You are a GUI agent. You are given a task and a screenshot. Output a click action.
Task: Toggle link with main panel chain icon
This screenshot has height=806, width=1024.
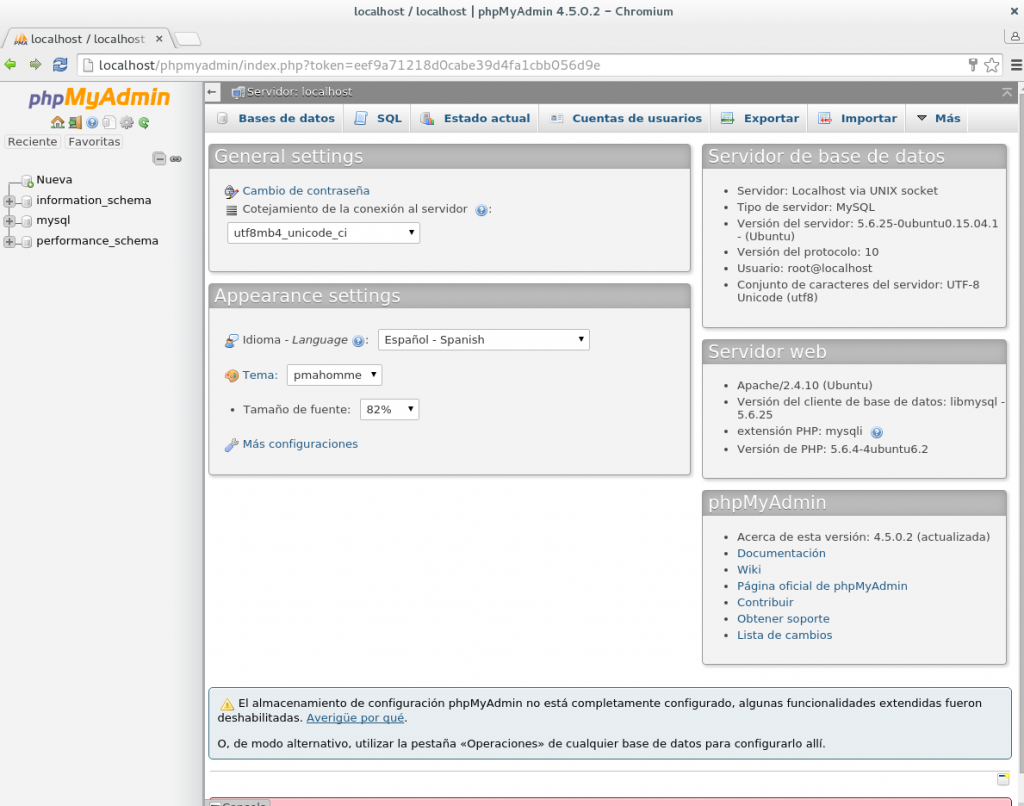(175, 158)
